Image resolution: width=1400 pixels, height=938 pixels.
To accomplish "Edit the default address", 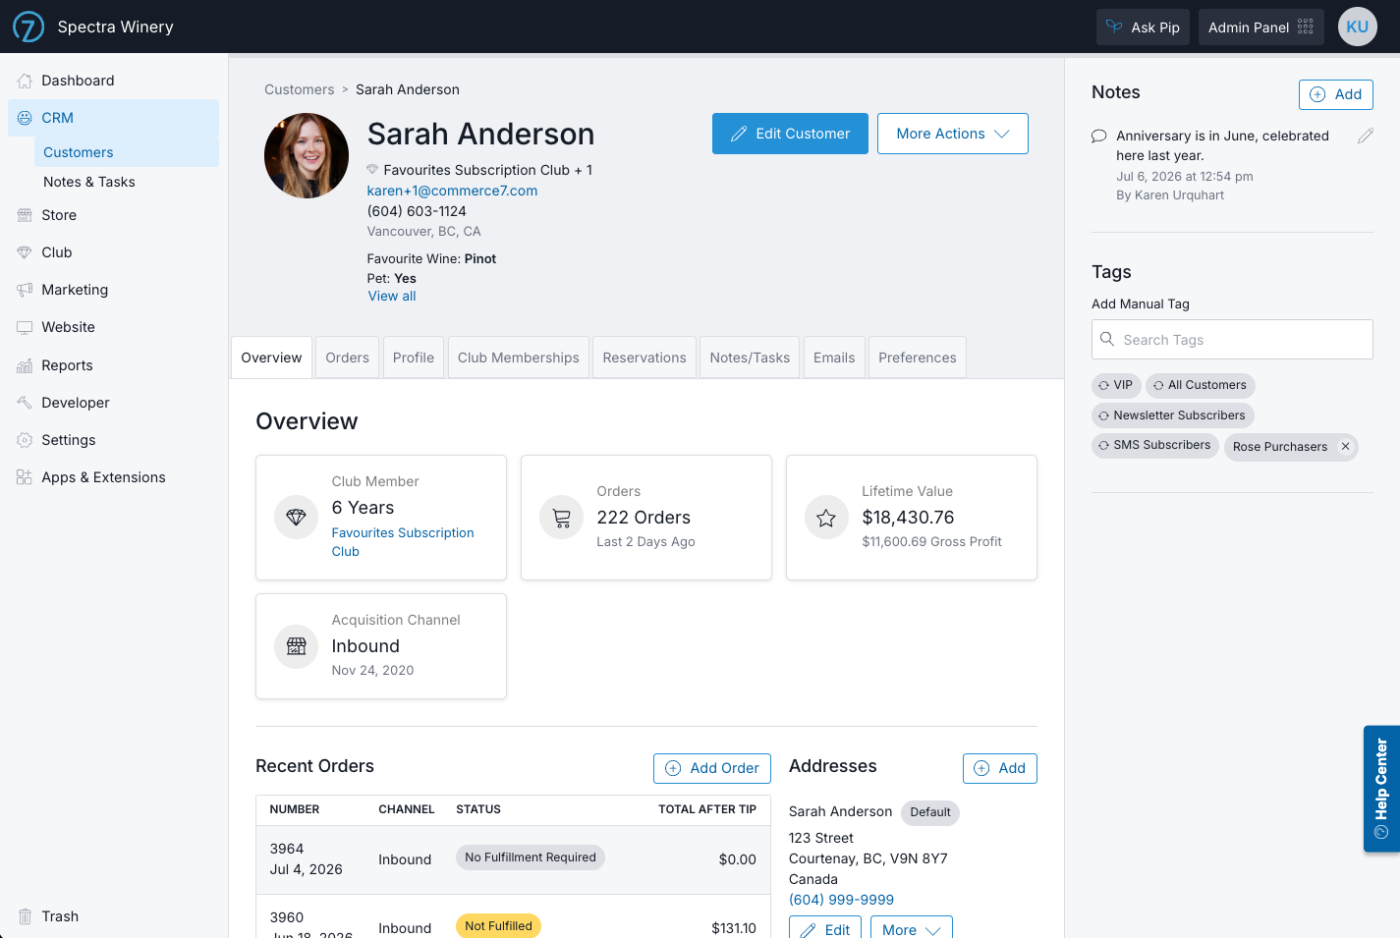I will pyautogui.click(x=825, y=929).
